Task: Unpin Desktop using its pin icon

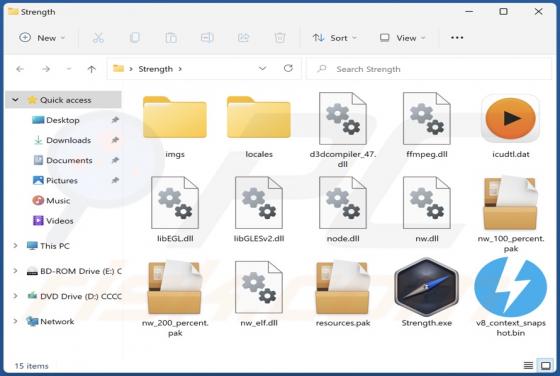Action: click(x=115, y=120)
